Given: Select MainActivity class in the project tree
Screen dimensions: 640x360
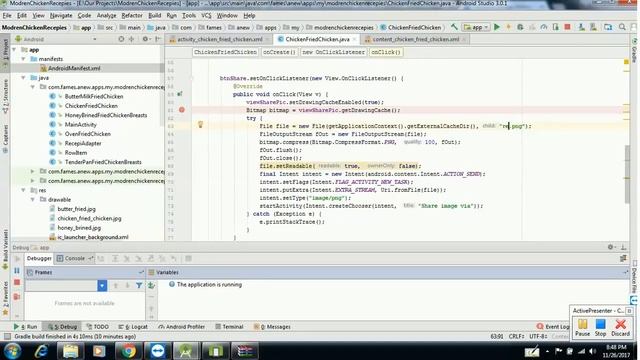Looking at the screenshot, I should click(x=80, y=124).
